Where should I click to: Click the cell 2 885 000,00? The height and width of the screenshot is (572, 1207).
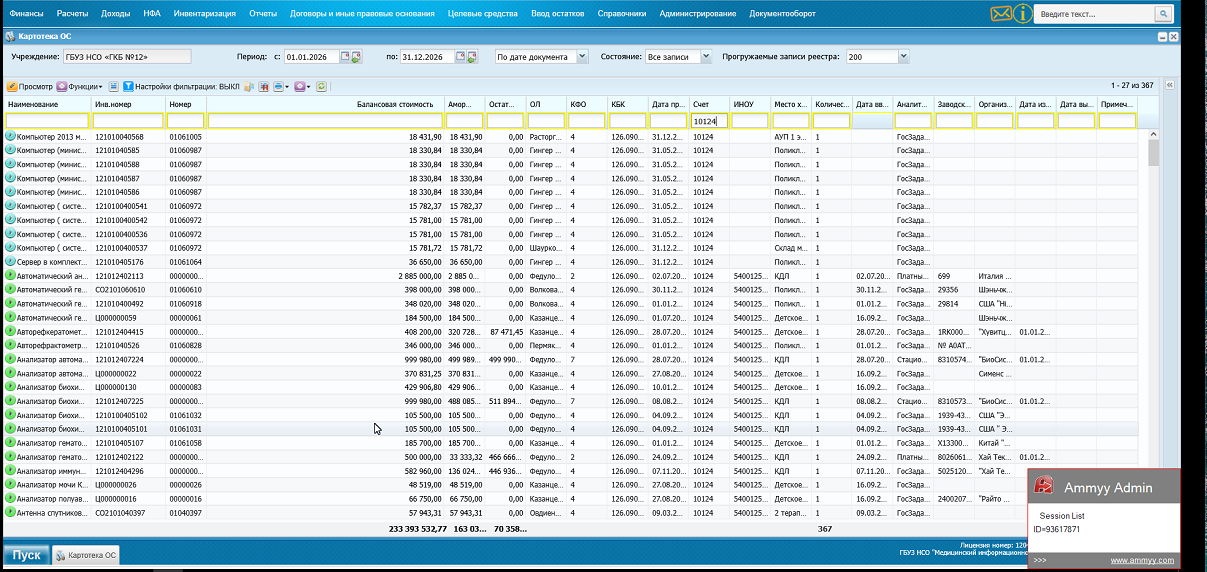point(420,275)
